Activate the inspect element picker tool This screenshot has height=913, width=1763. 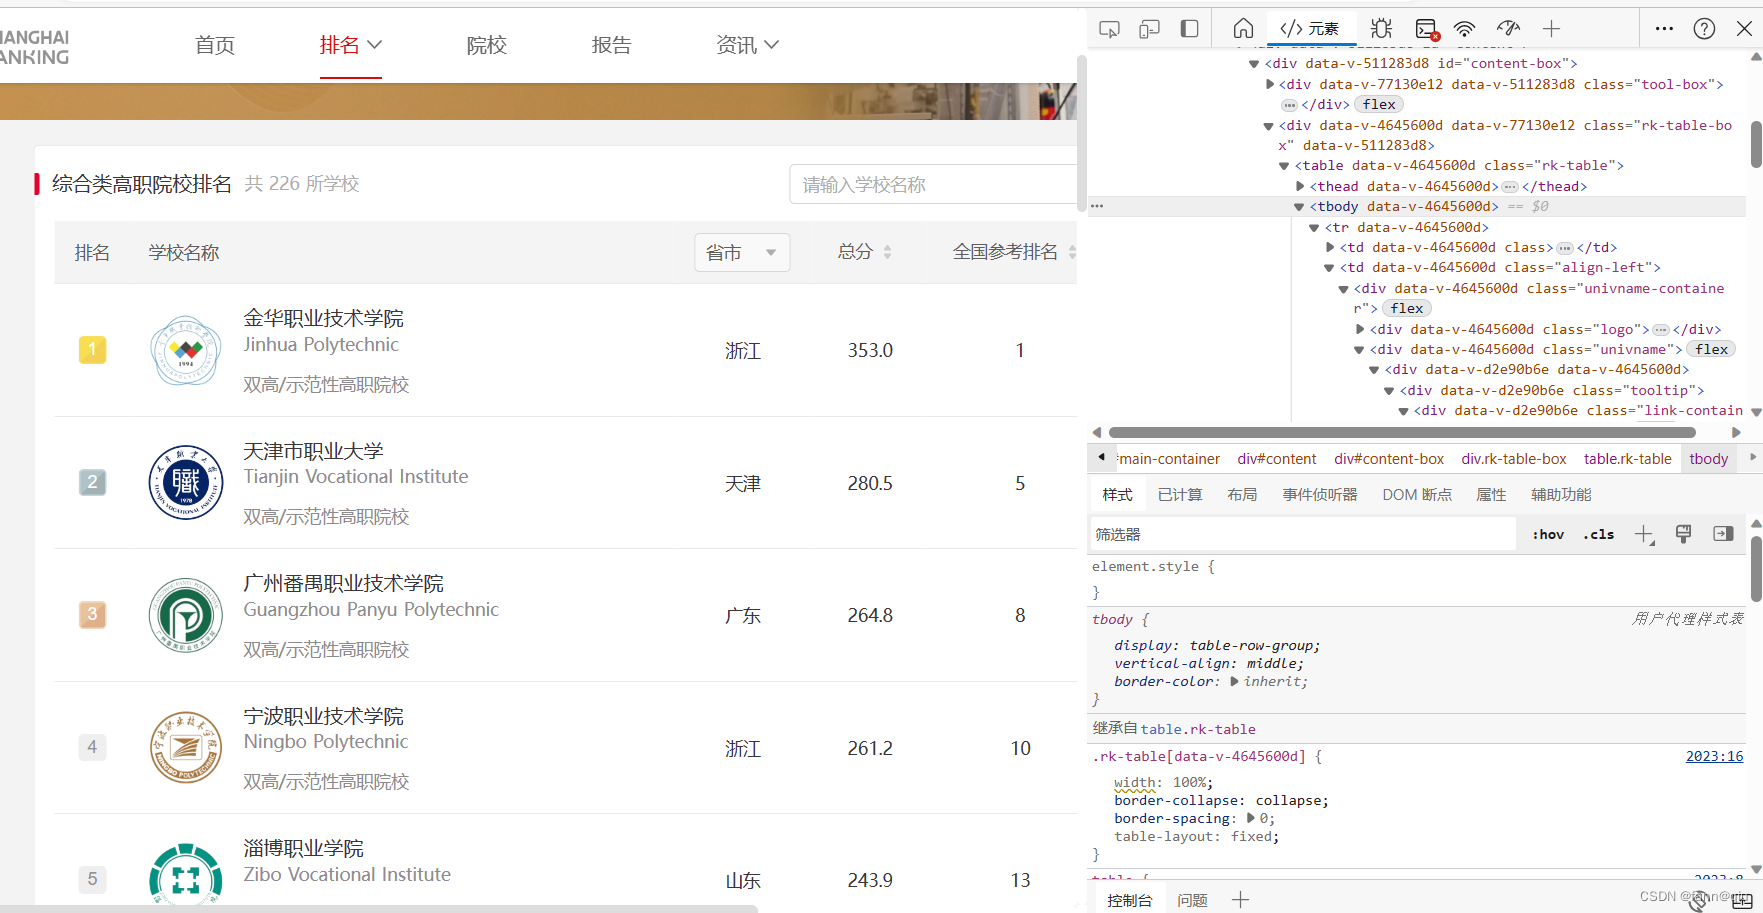pyautogui.click(x=1109, y=29)
